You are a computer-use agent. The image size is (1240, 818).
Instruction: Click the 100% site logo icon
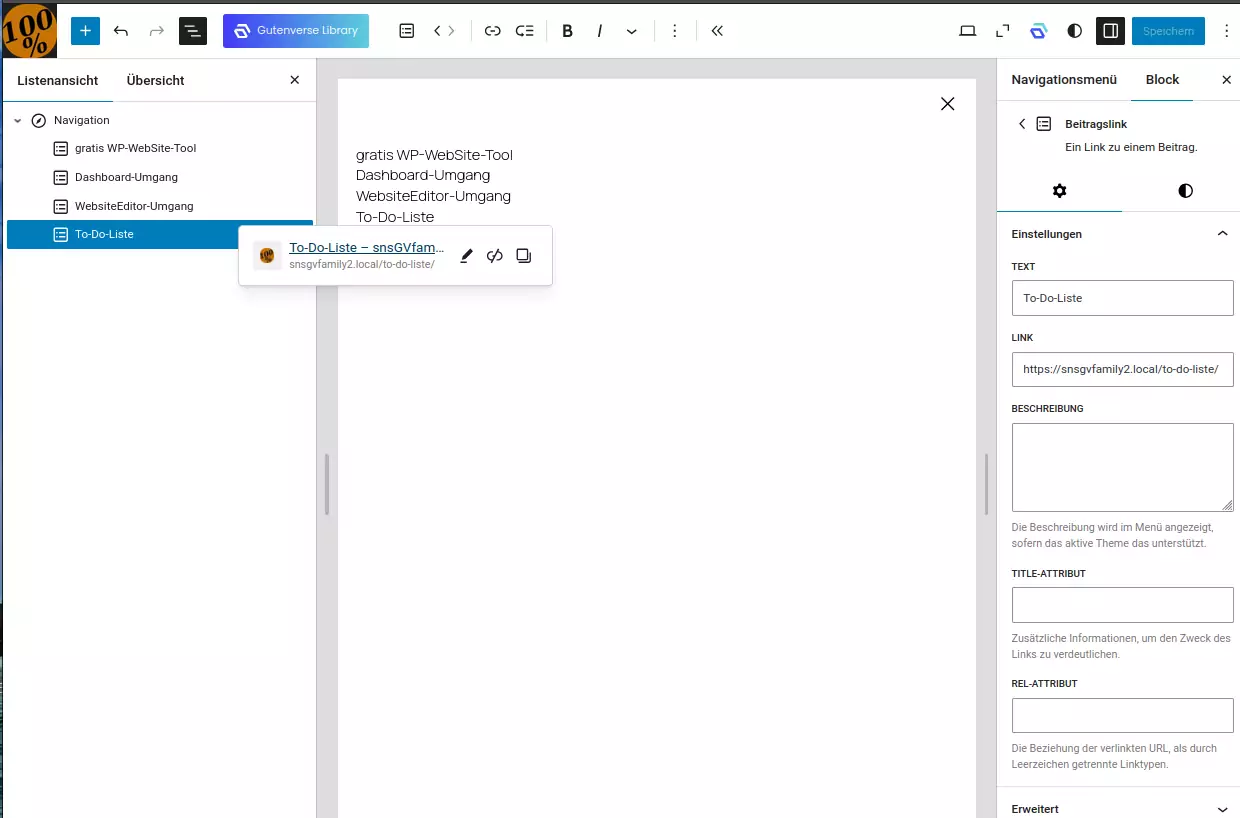(x=30, y=30)
